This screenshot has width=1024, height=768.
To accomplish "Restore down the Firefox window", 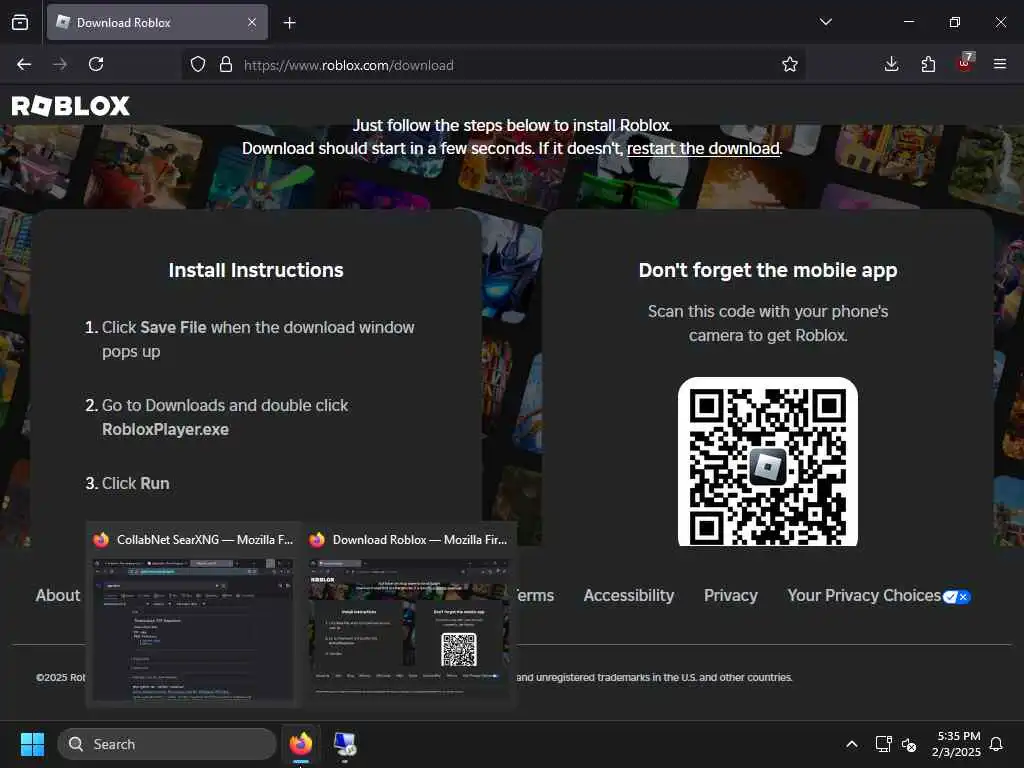I will 954,22.
